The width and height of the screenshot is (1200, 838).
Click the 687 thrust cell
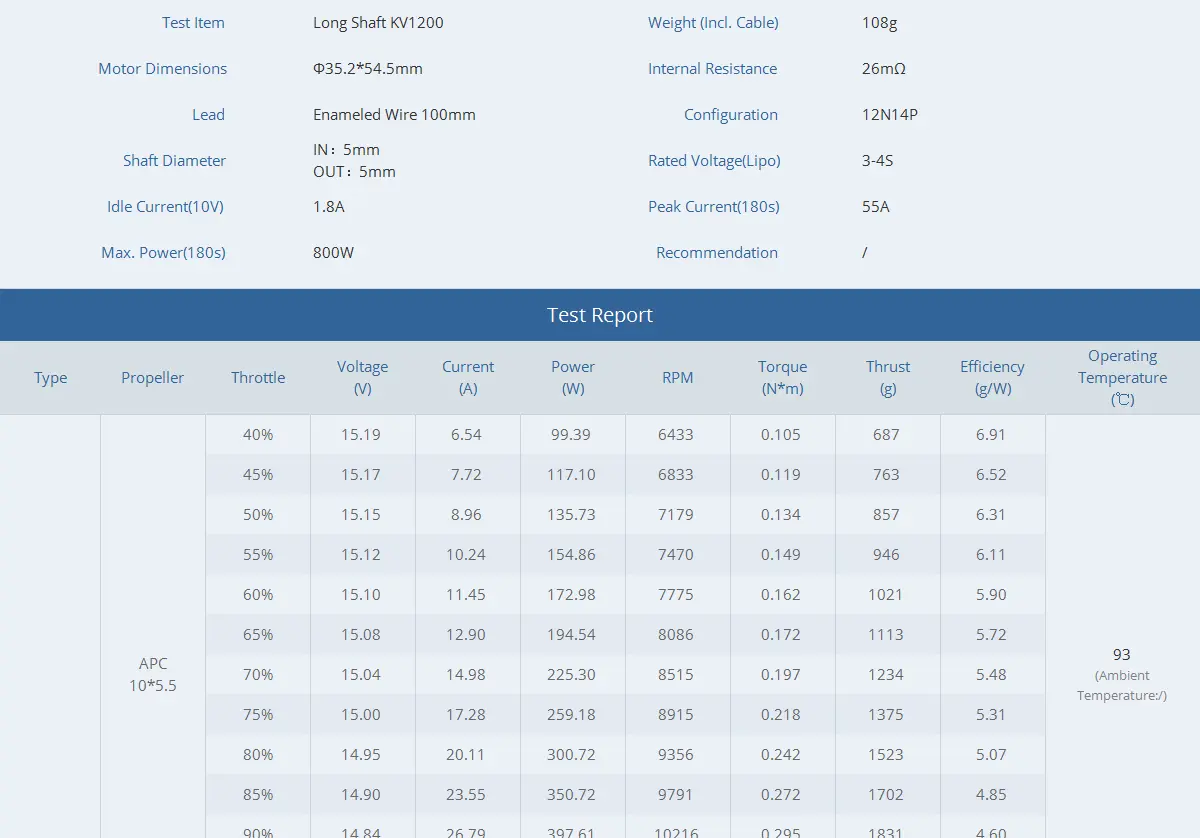click(886, 434)
